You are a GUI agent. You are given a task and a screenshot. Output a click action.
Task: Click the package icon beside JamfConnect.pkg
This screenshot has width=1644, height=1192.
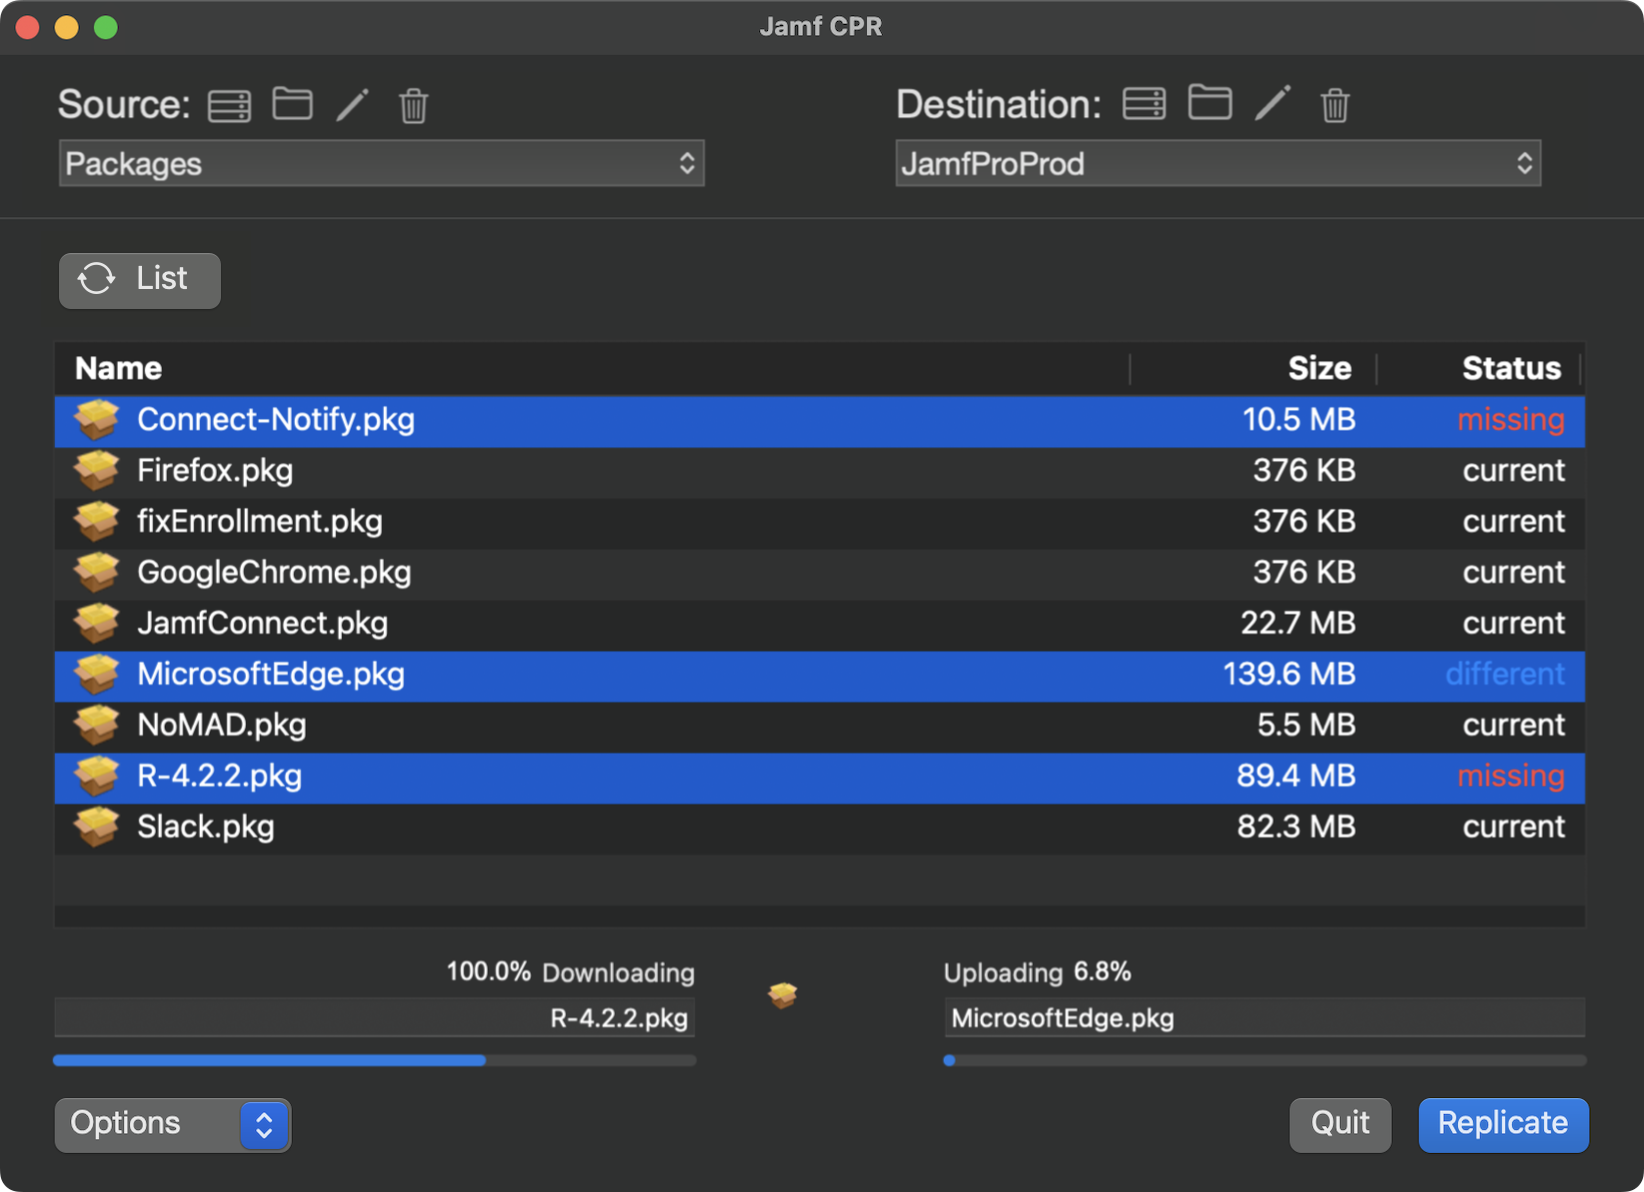[x=97, y=624]
